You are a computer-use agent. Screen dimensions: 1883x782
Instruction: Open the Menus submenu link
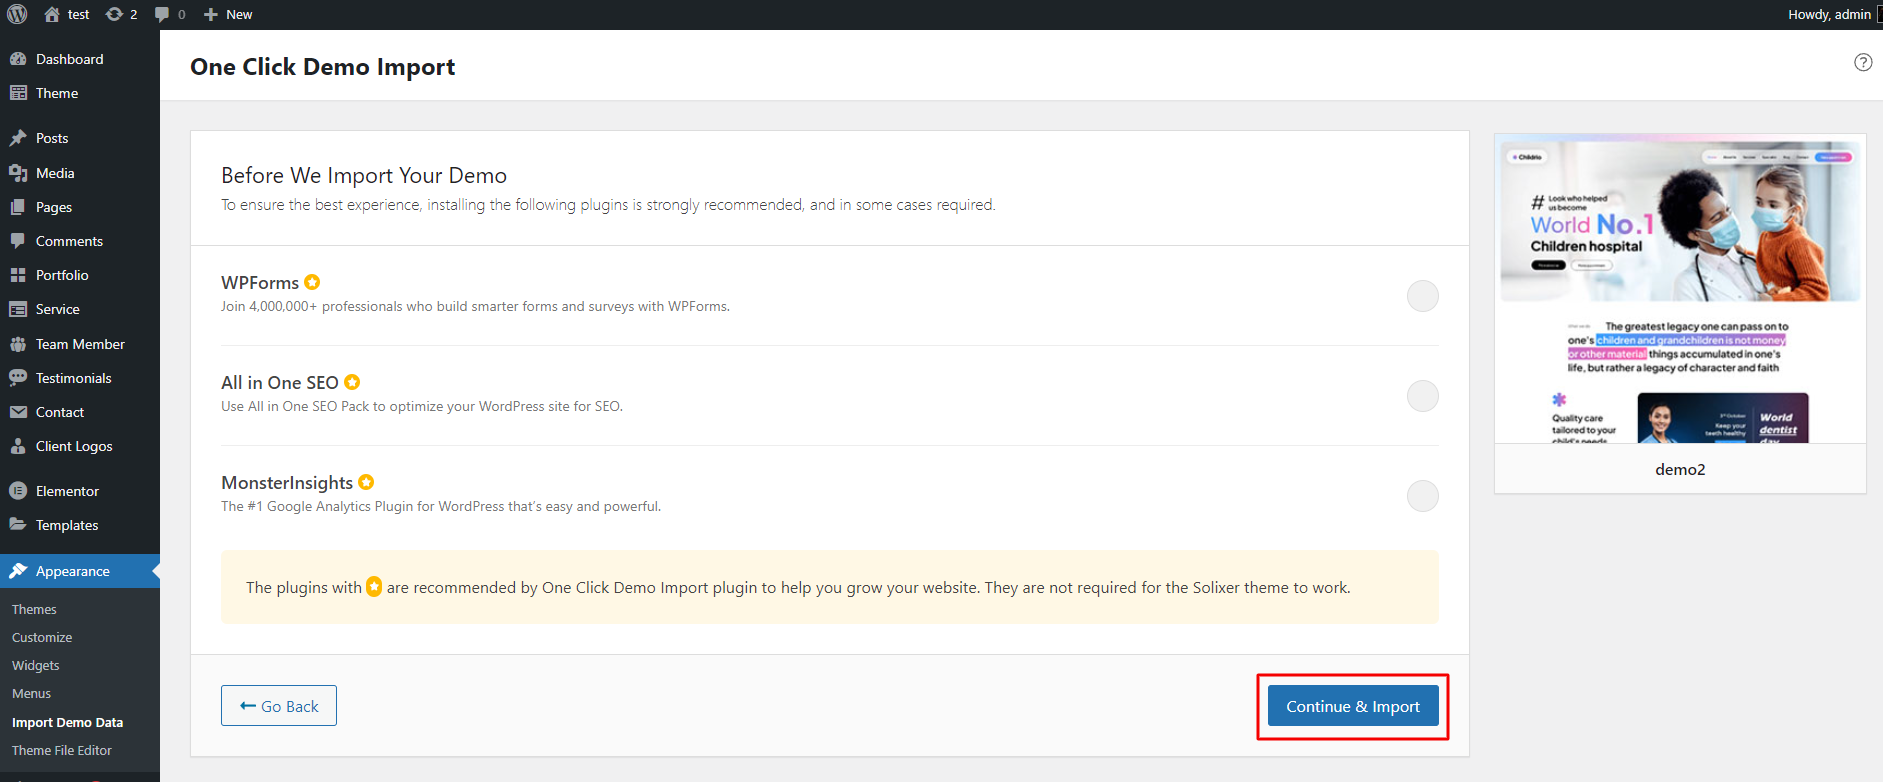click(x=31, y=693)
